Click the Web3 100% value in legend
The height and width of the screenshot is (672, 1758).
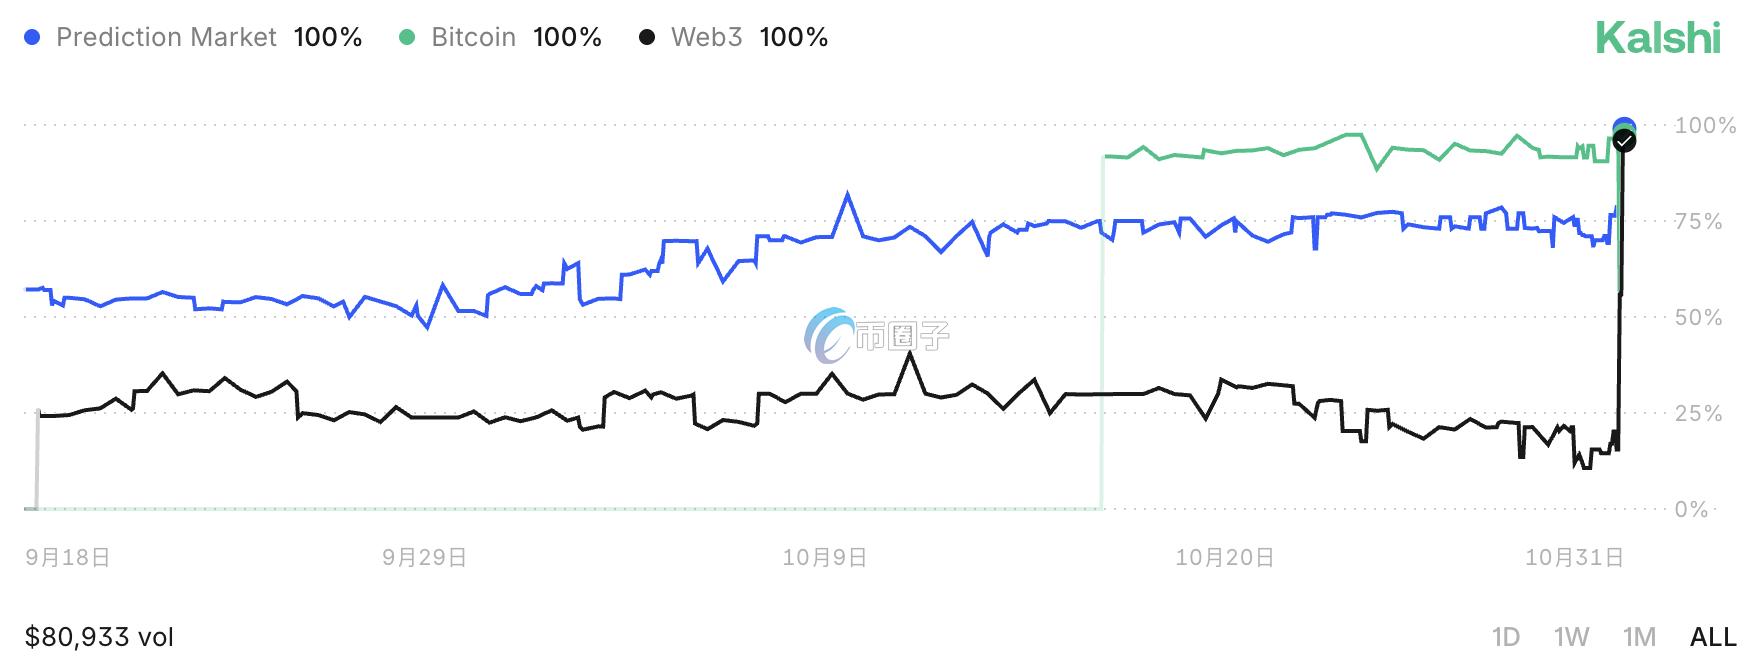794,38
